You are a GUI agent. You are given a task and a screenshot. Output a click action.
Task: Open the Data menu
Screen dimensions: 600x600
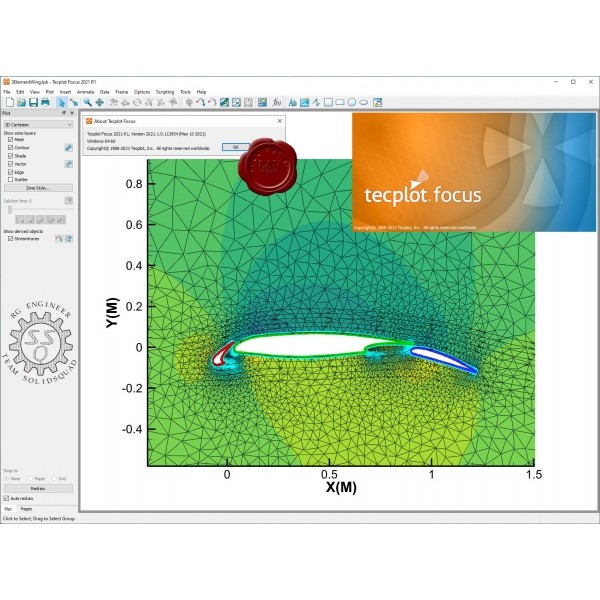point(104,92)
